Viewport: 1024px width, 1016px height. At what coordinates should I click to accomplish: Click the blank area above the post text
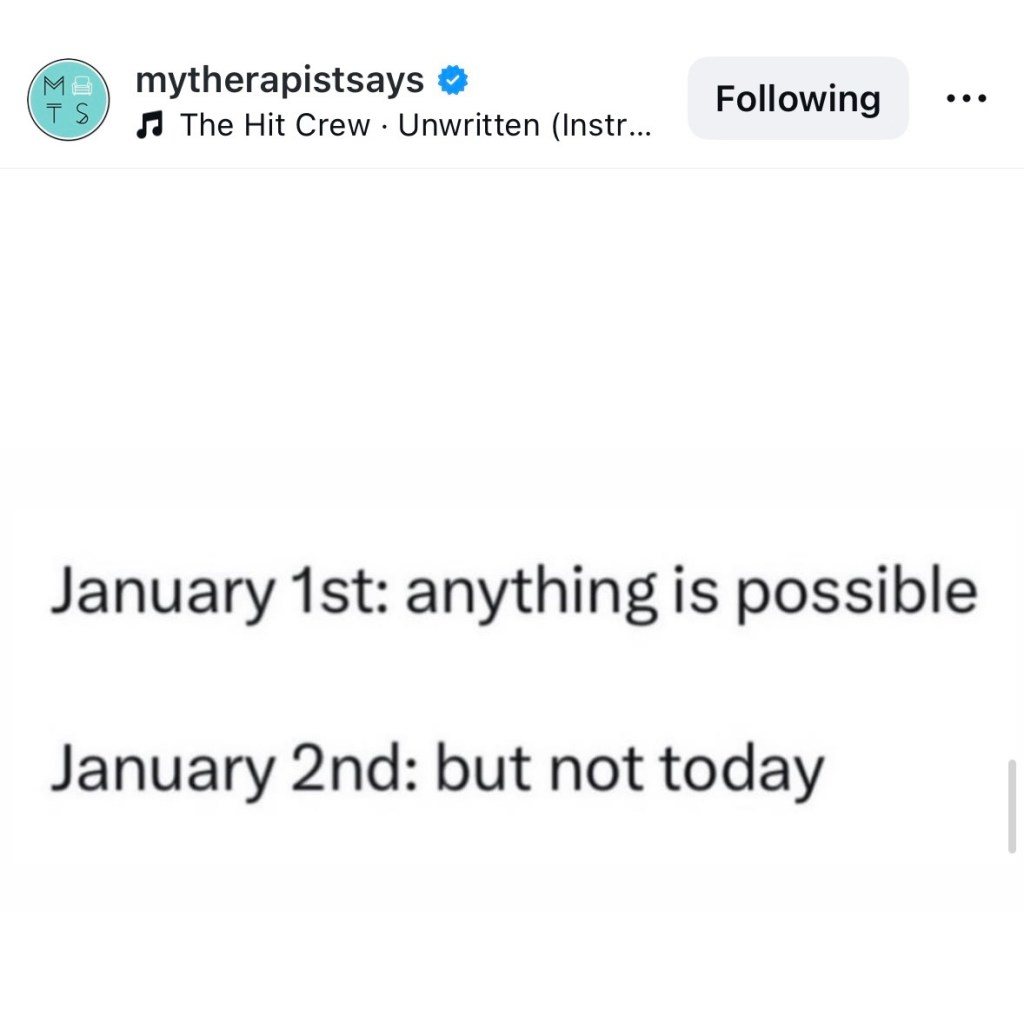(512, 340)
